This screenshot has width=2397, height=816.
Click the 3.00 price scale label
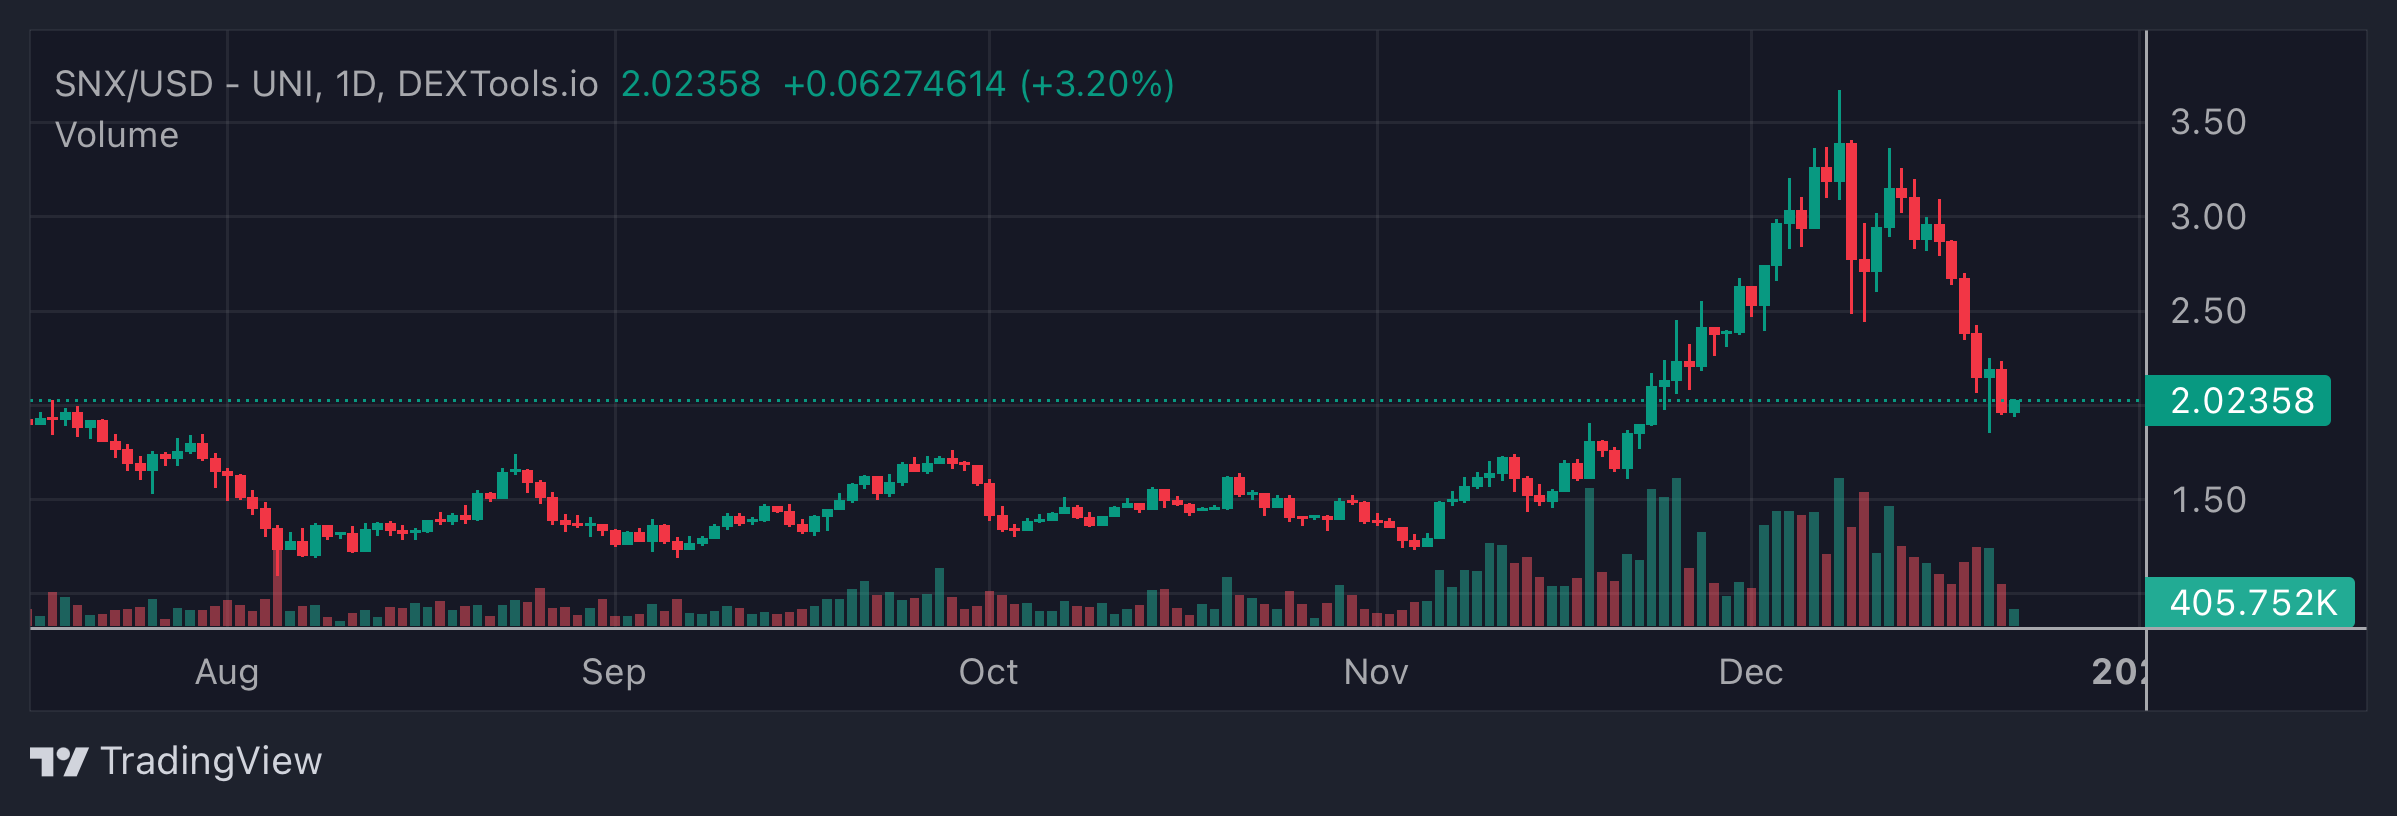pos(2208,217)
